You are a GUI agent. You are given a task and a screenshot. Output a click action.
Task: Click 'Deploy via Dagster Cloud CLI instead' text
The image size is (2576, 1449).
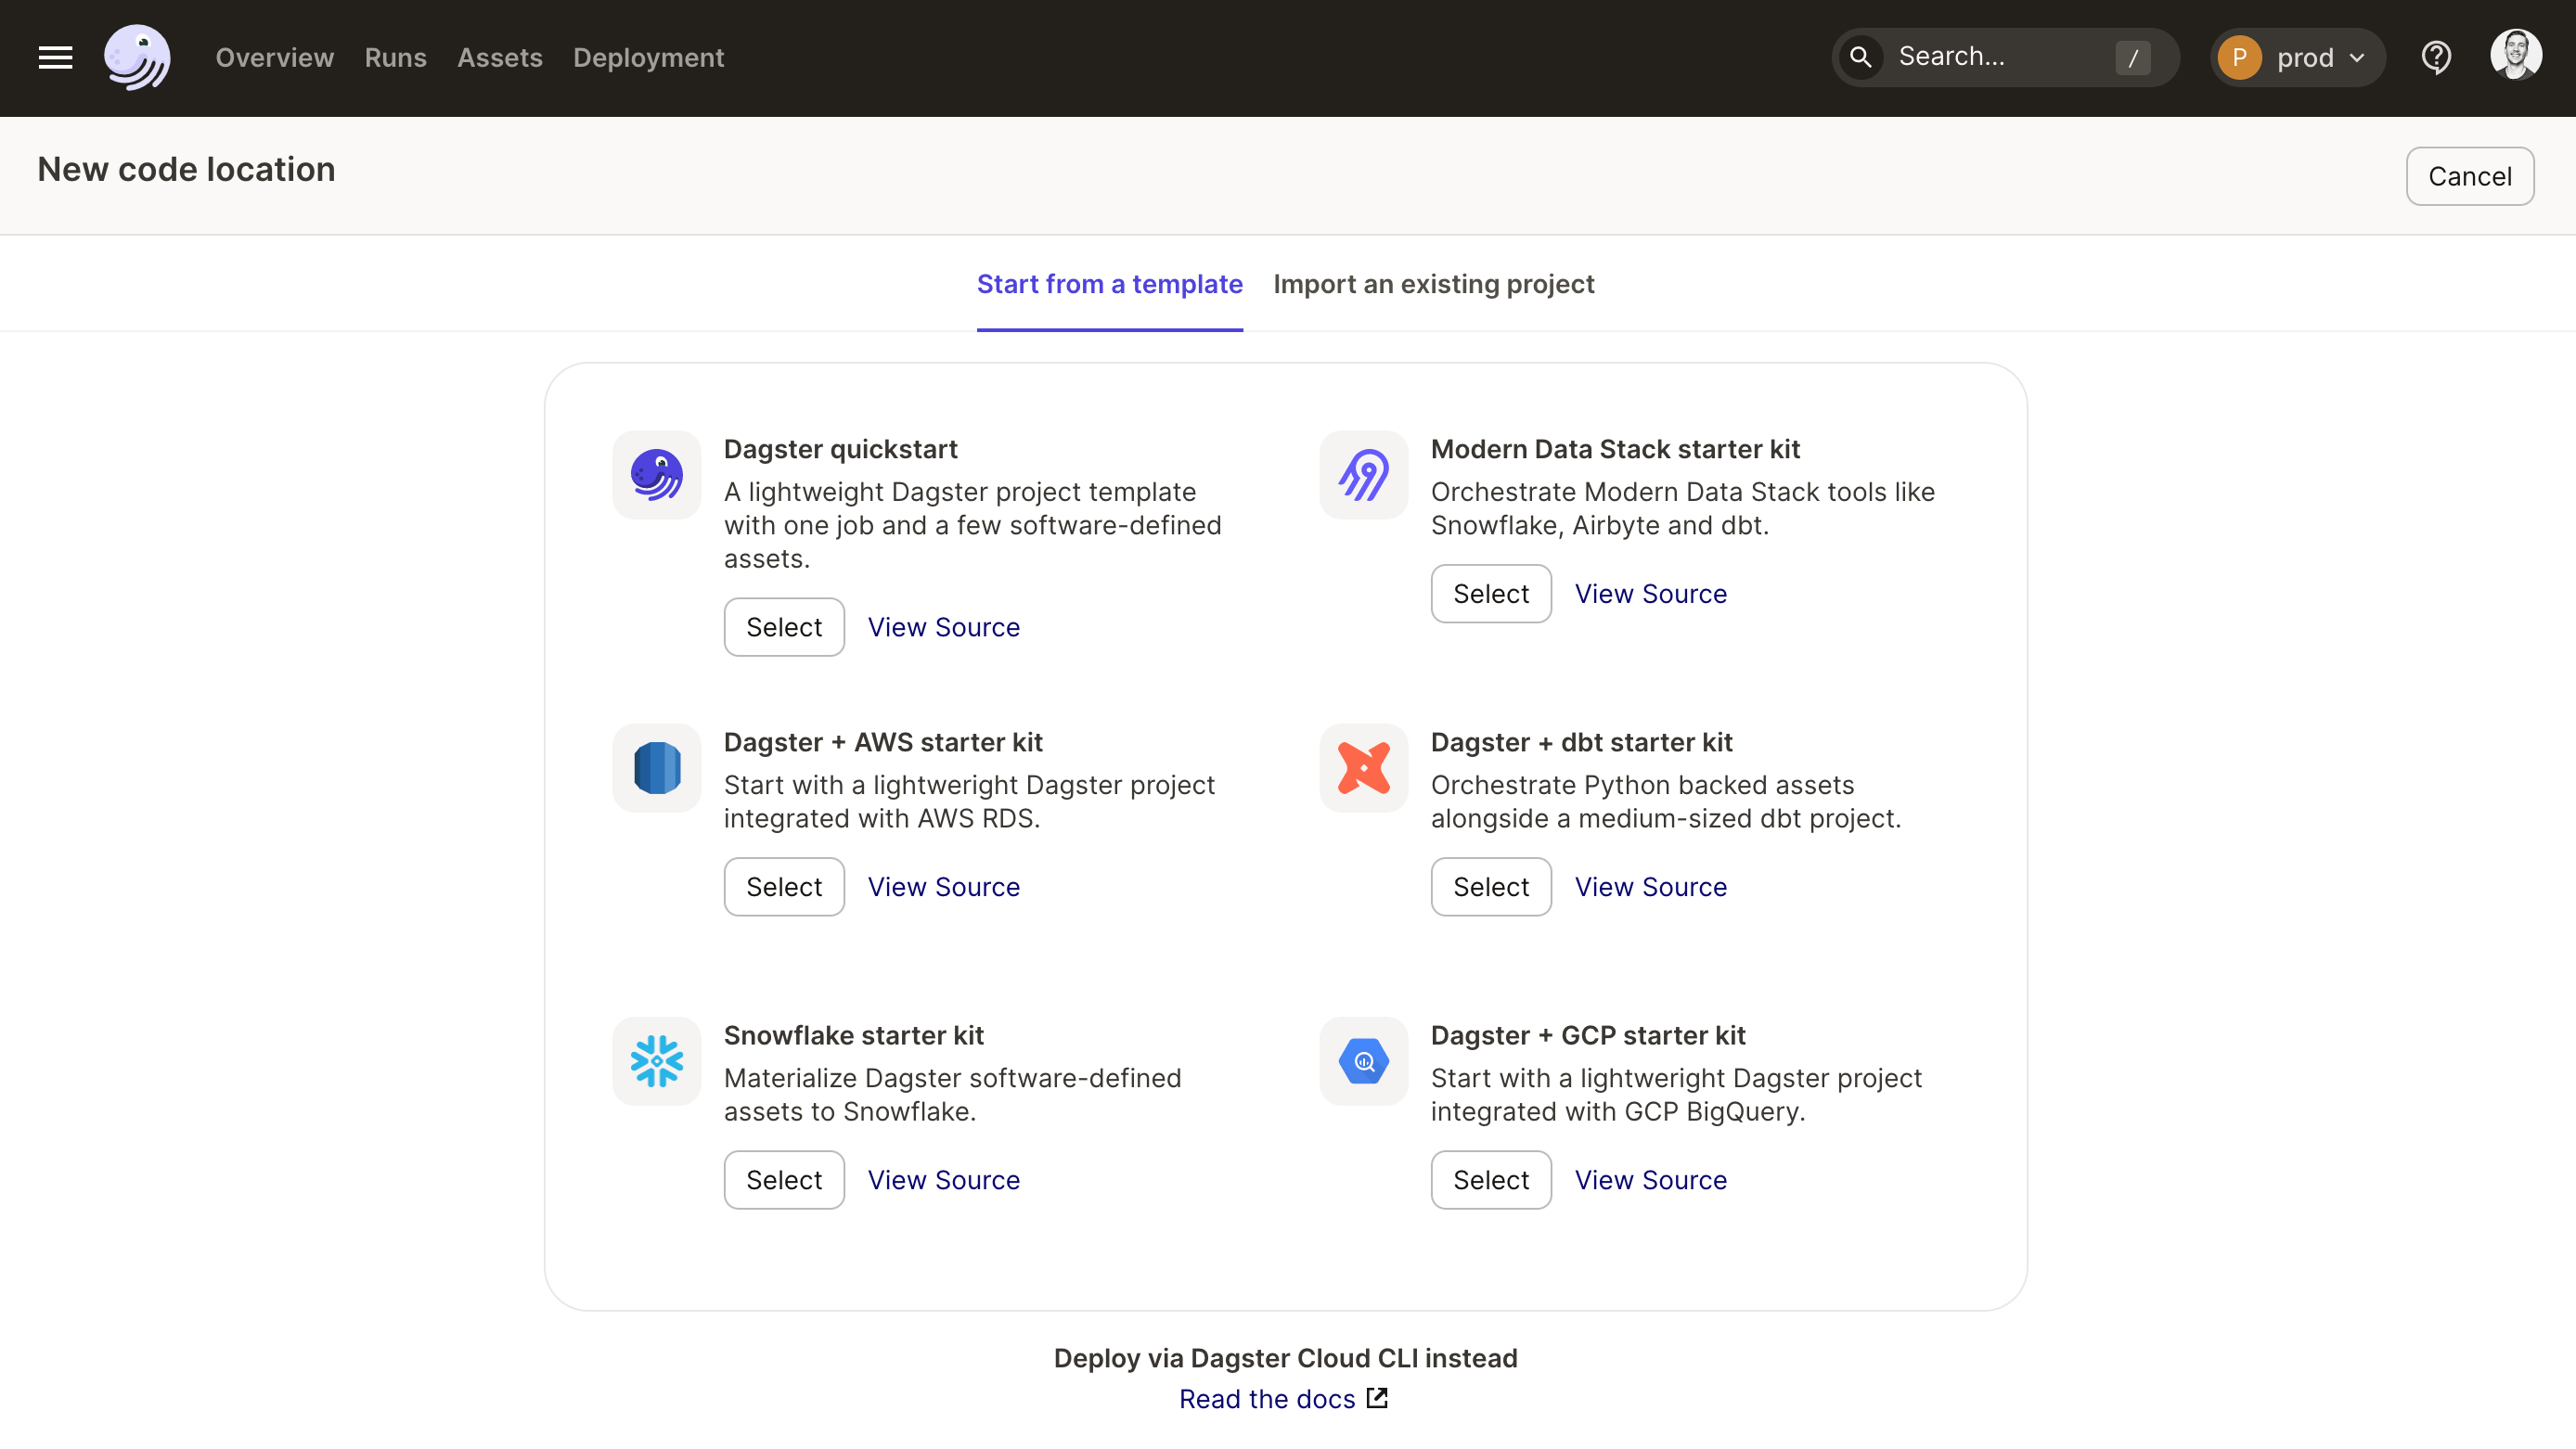[1286, 1358]
